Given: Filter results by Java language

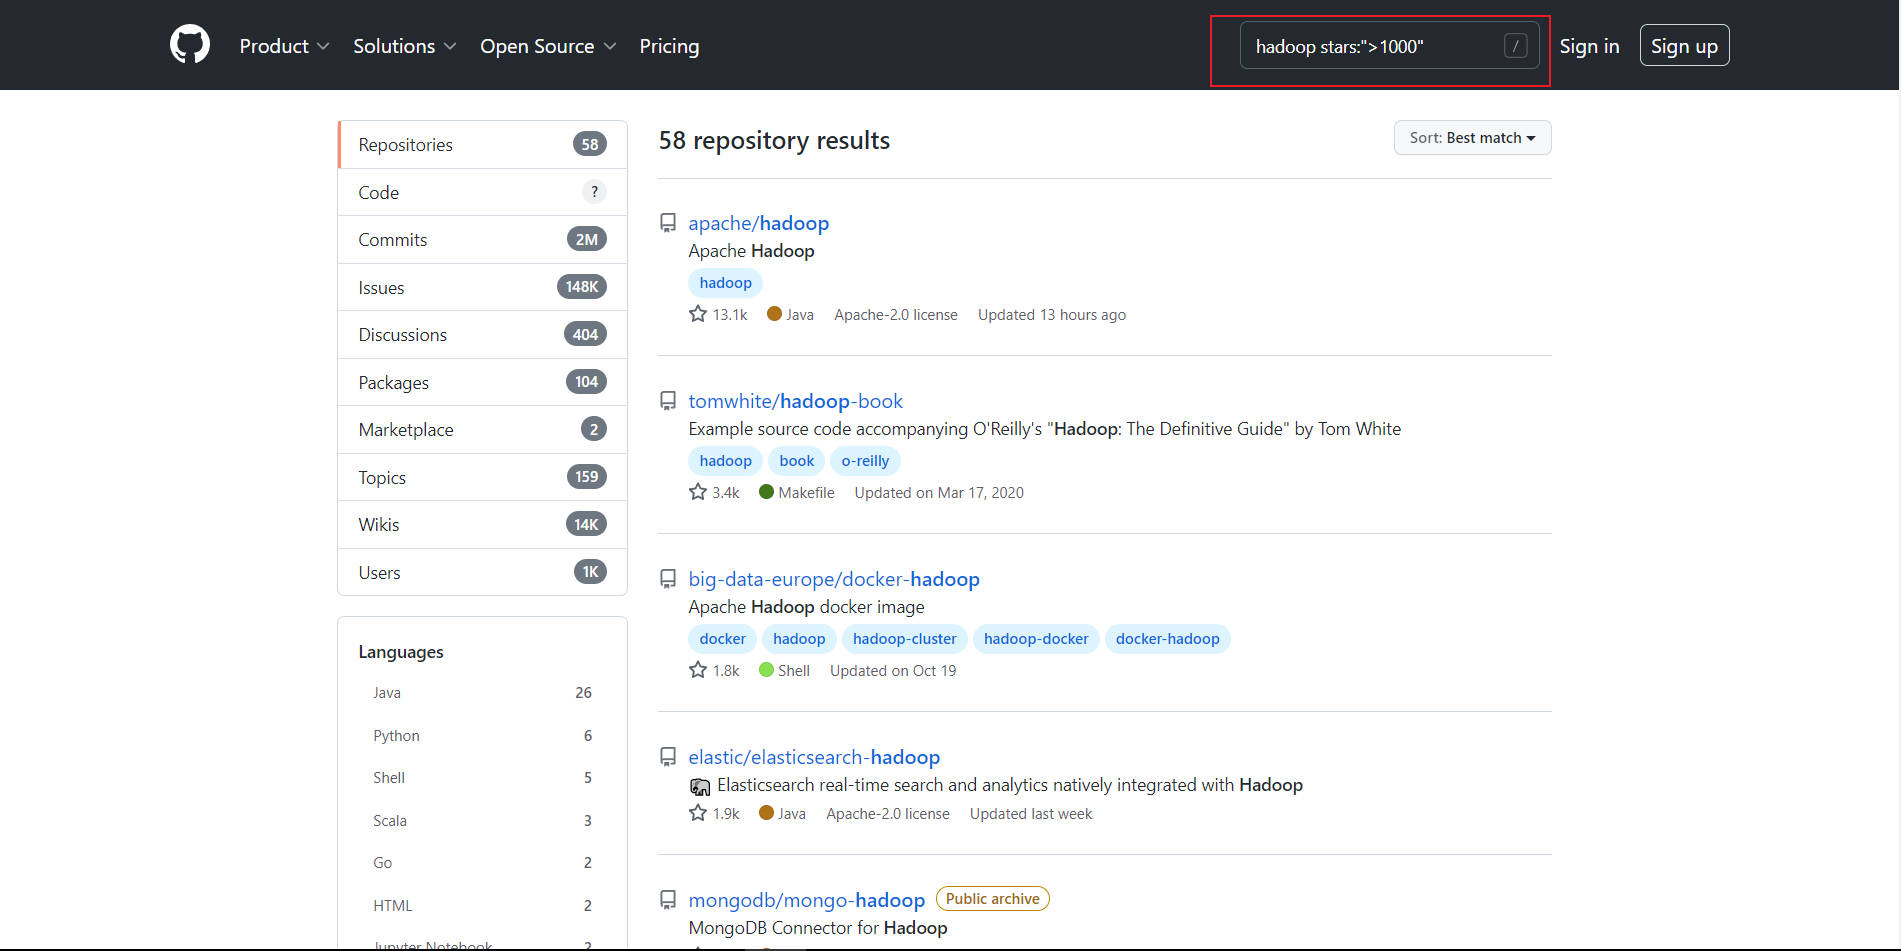Looking at the screenshot, I should (482, 693).
